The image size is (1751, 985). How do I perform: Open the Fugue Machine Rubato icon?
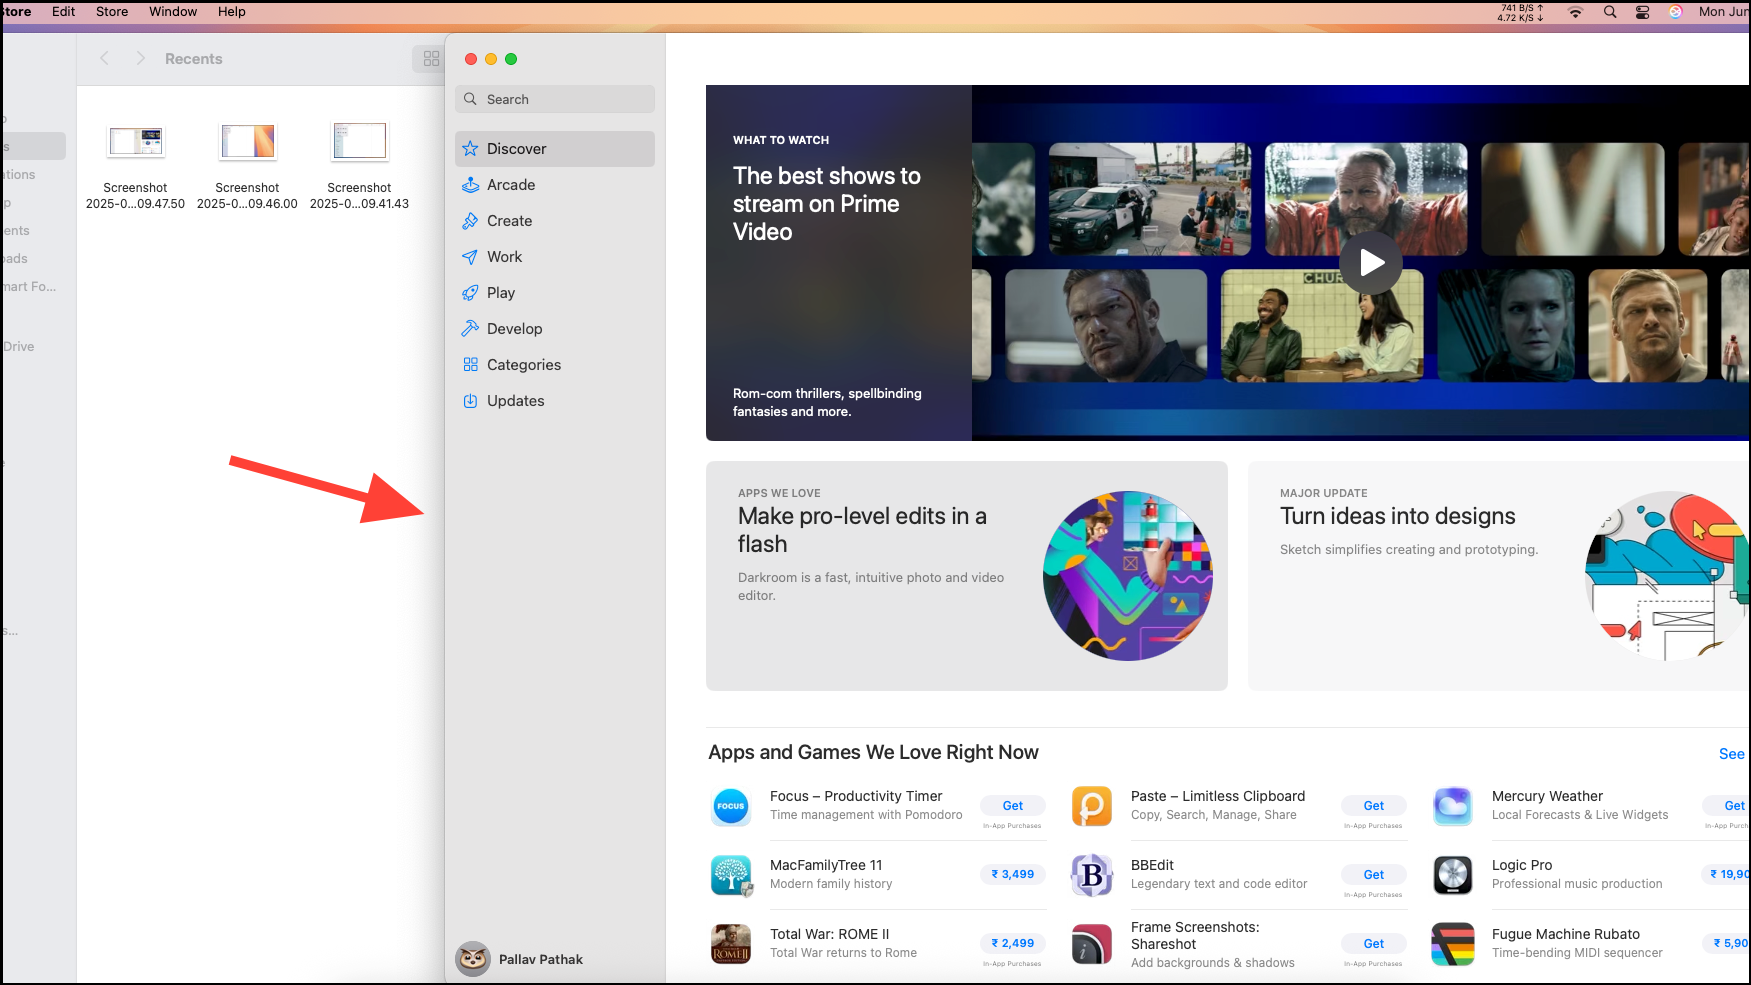(x=1453, y=944)
